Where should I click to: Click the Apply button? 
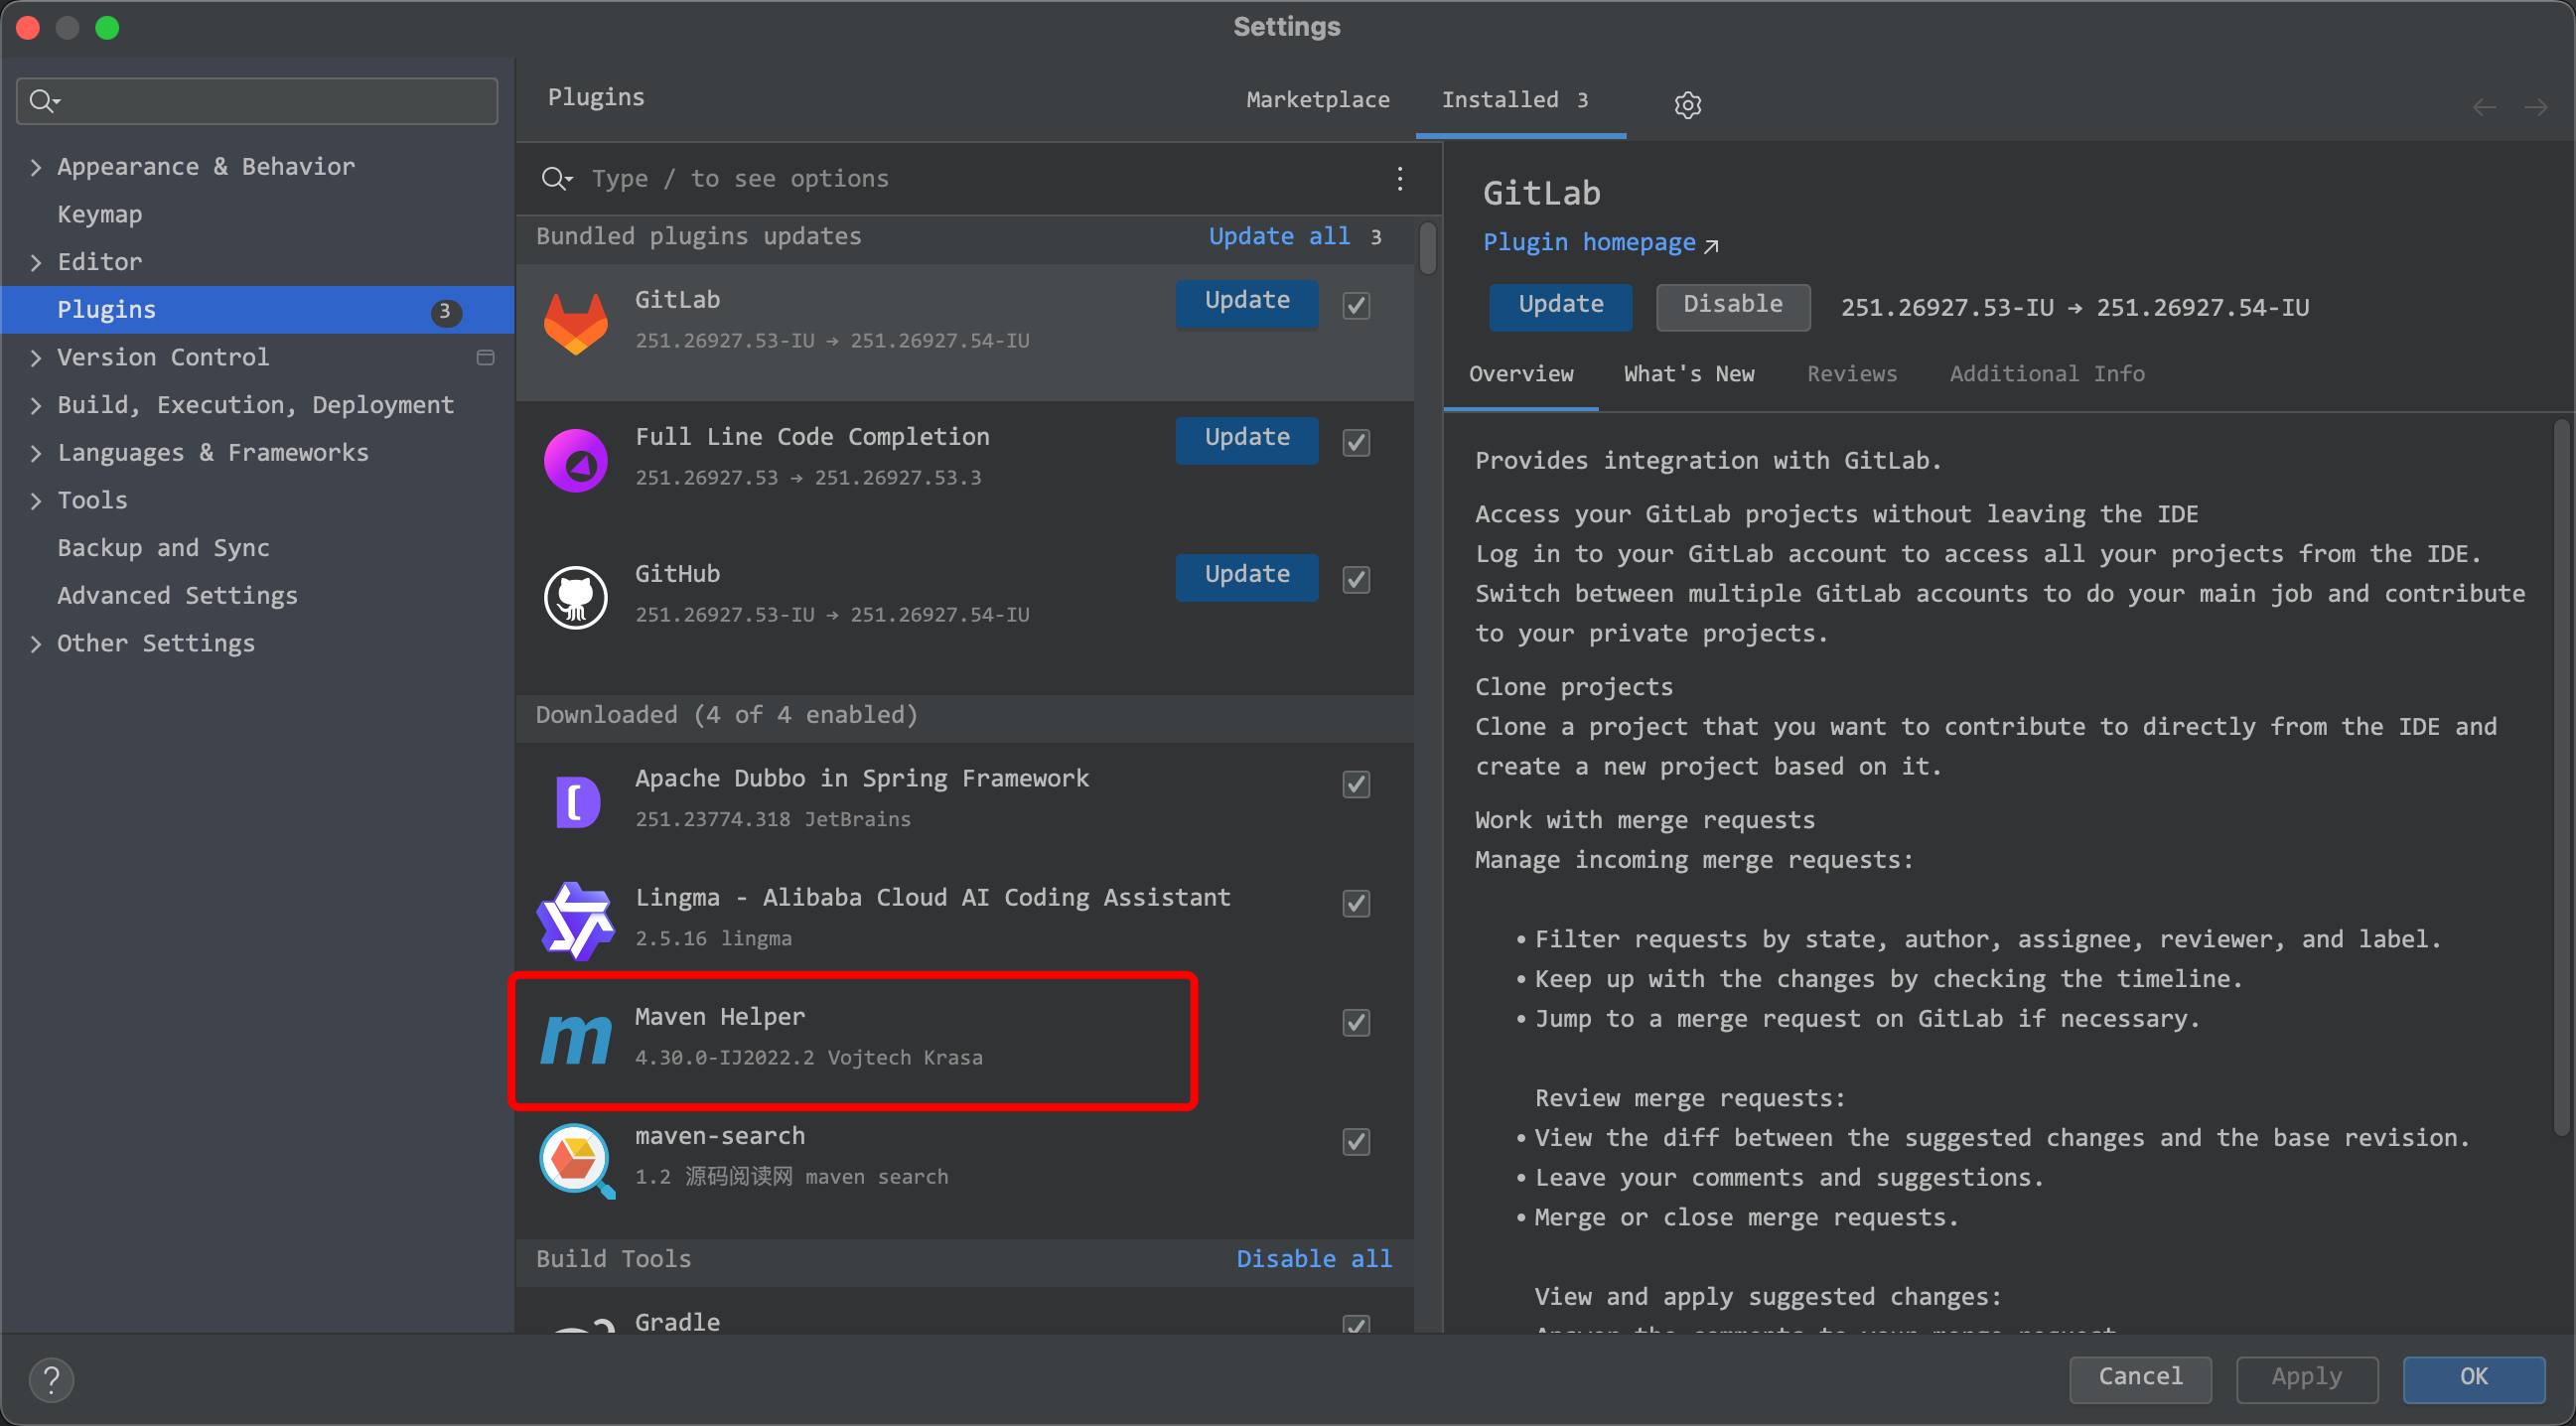pos(2306,1378)
